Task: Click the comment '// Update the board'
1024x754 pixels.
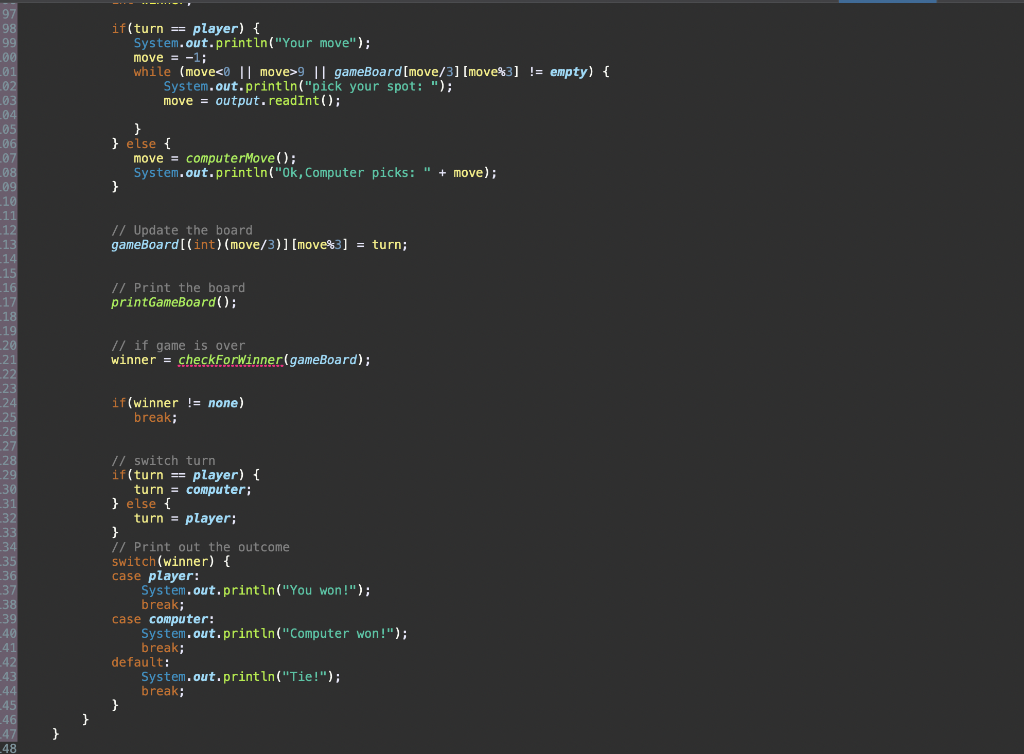Action: pos(182,230)
